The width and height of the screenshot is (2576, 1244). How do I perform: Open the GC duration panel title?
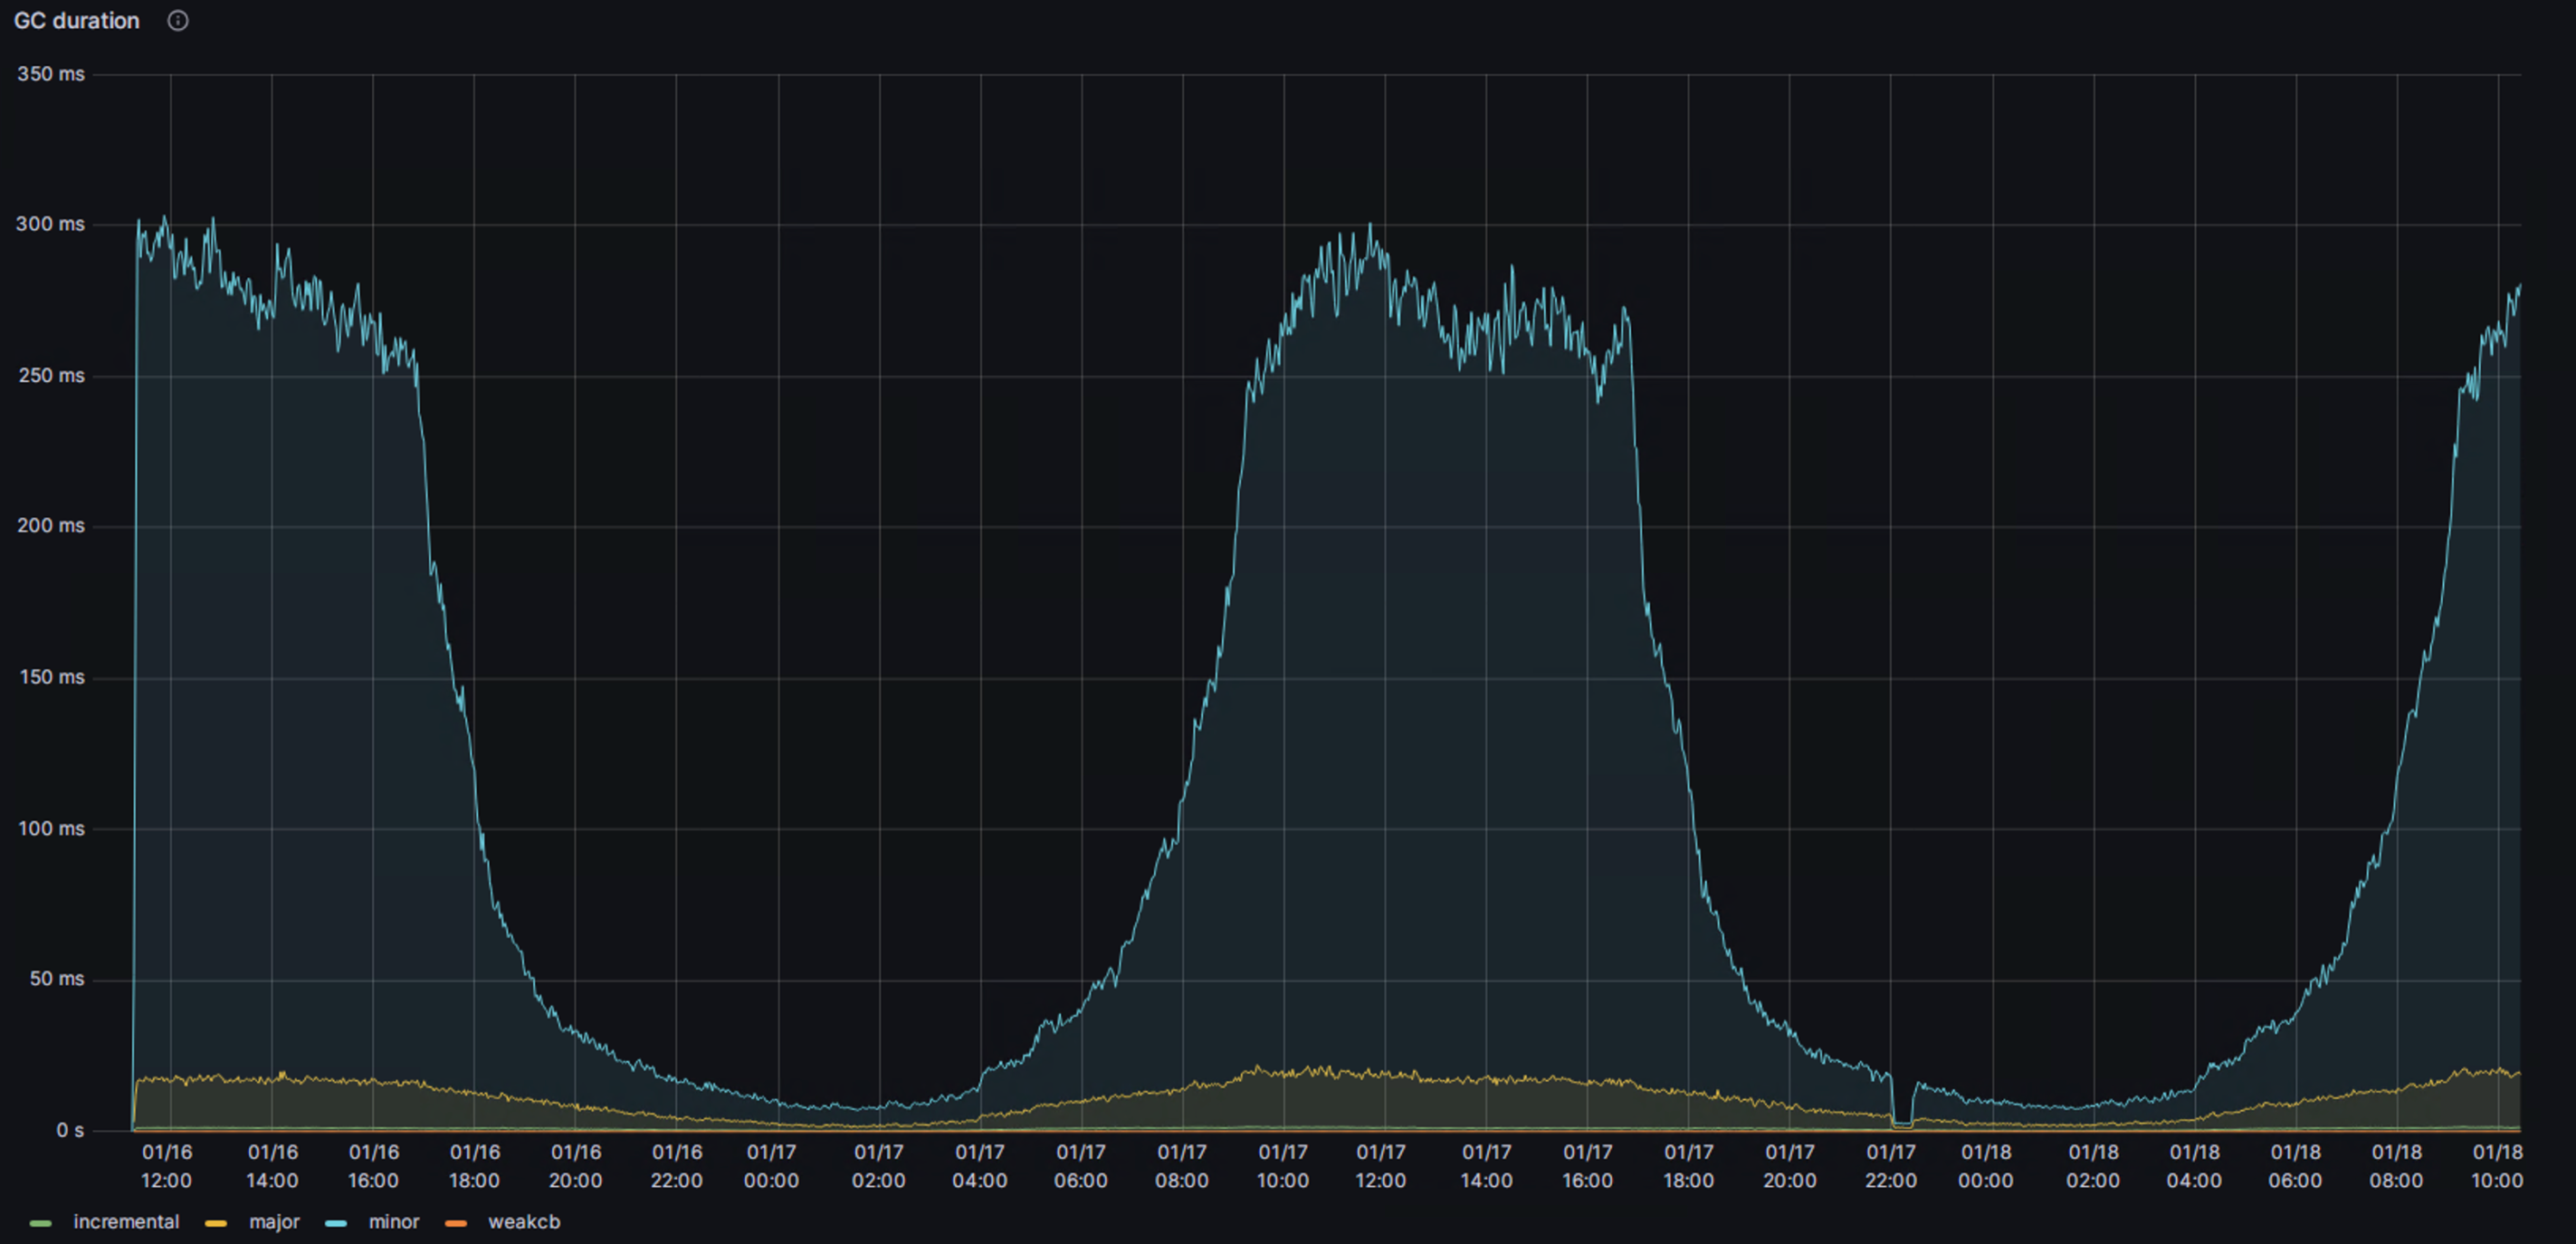(76, 21)
